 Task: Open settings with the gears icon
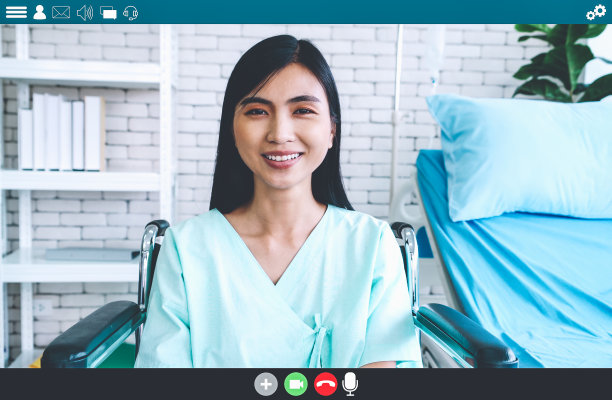pos(596,12)
